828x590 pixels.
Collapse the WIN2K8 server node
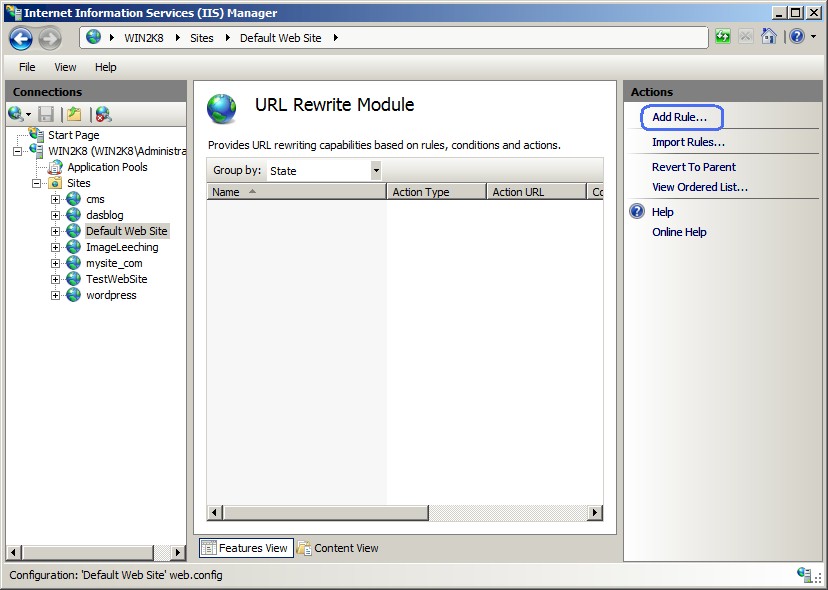pos(17,152)
